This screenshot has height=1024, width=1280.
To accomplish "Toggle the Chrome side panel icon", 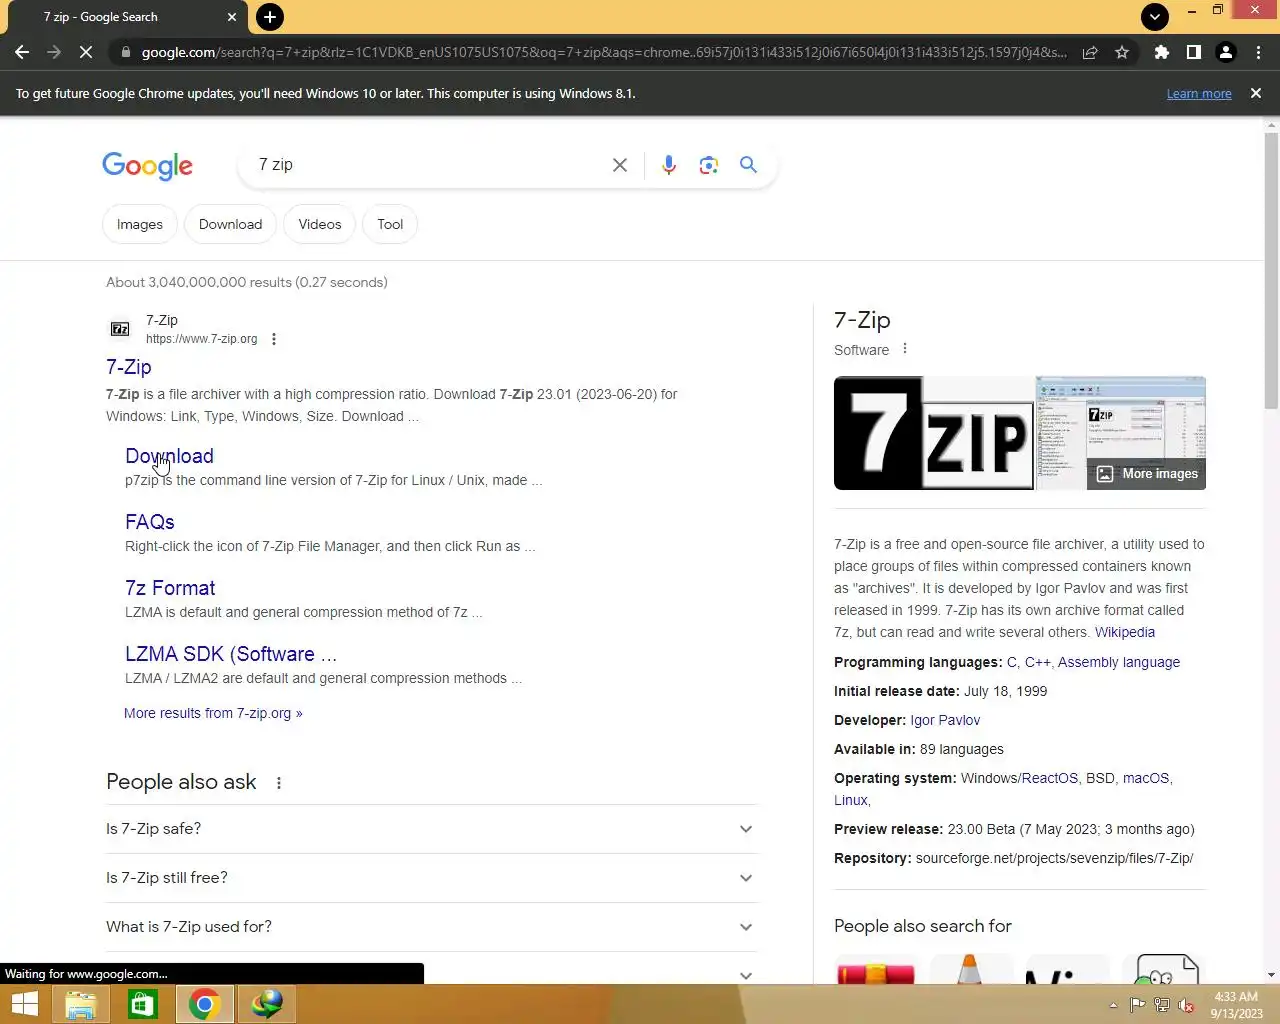I will click(x=1193, y=52).
